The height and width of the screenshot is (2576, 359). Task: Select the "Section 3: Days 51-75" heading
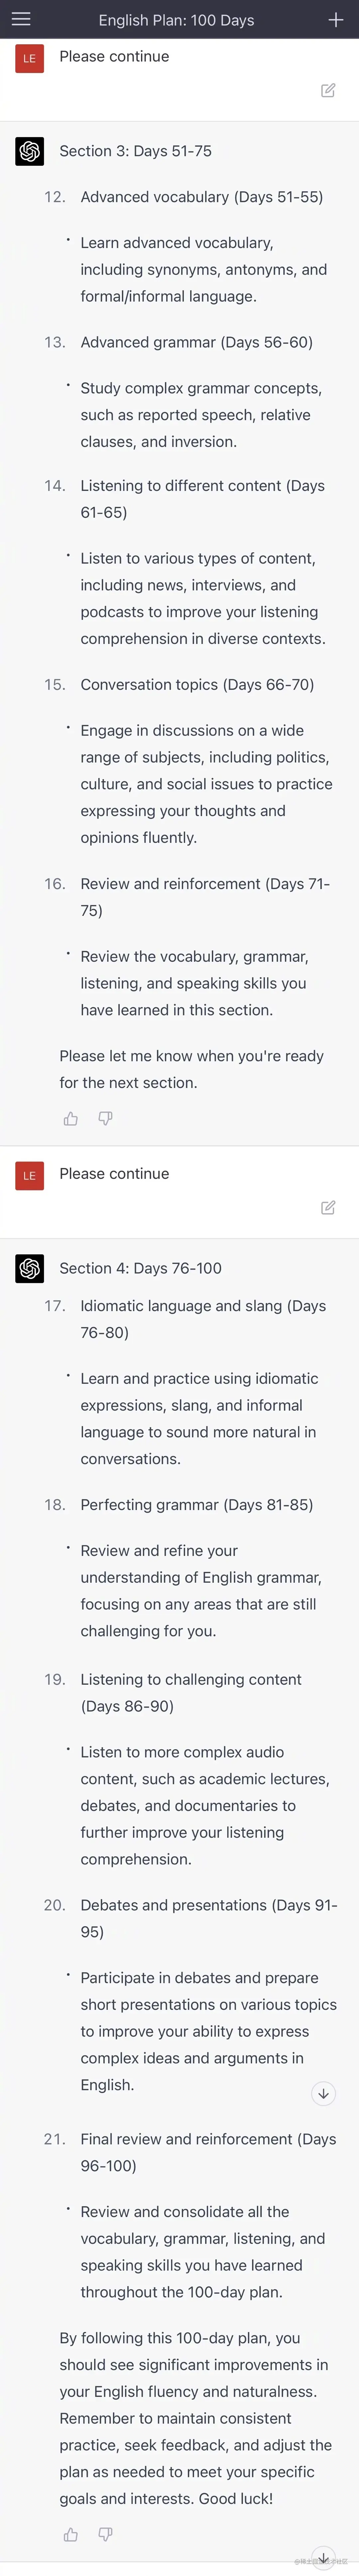[x=135, y=151]
